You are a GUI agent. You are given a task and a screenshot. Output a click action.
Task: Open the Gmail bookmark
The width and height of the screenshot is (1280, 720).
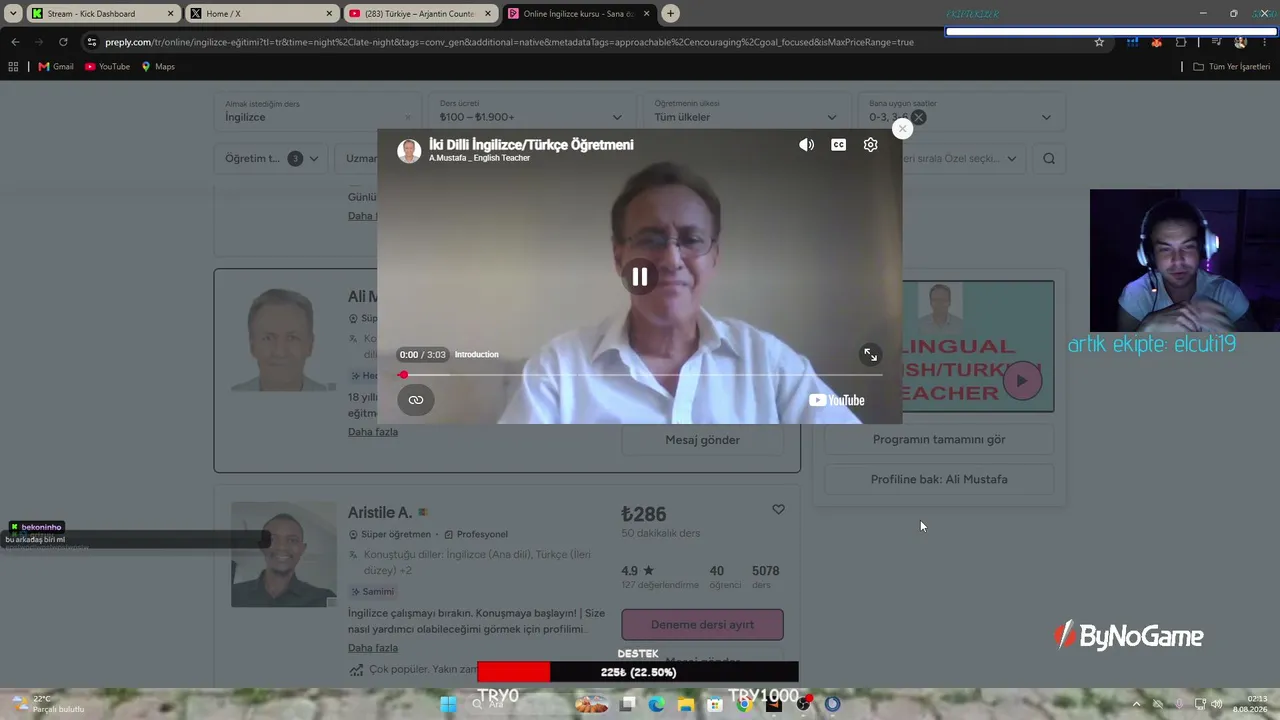(x=56, y=67)
